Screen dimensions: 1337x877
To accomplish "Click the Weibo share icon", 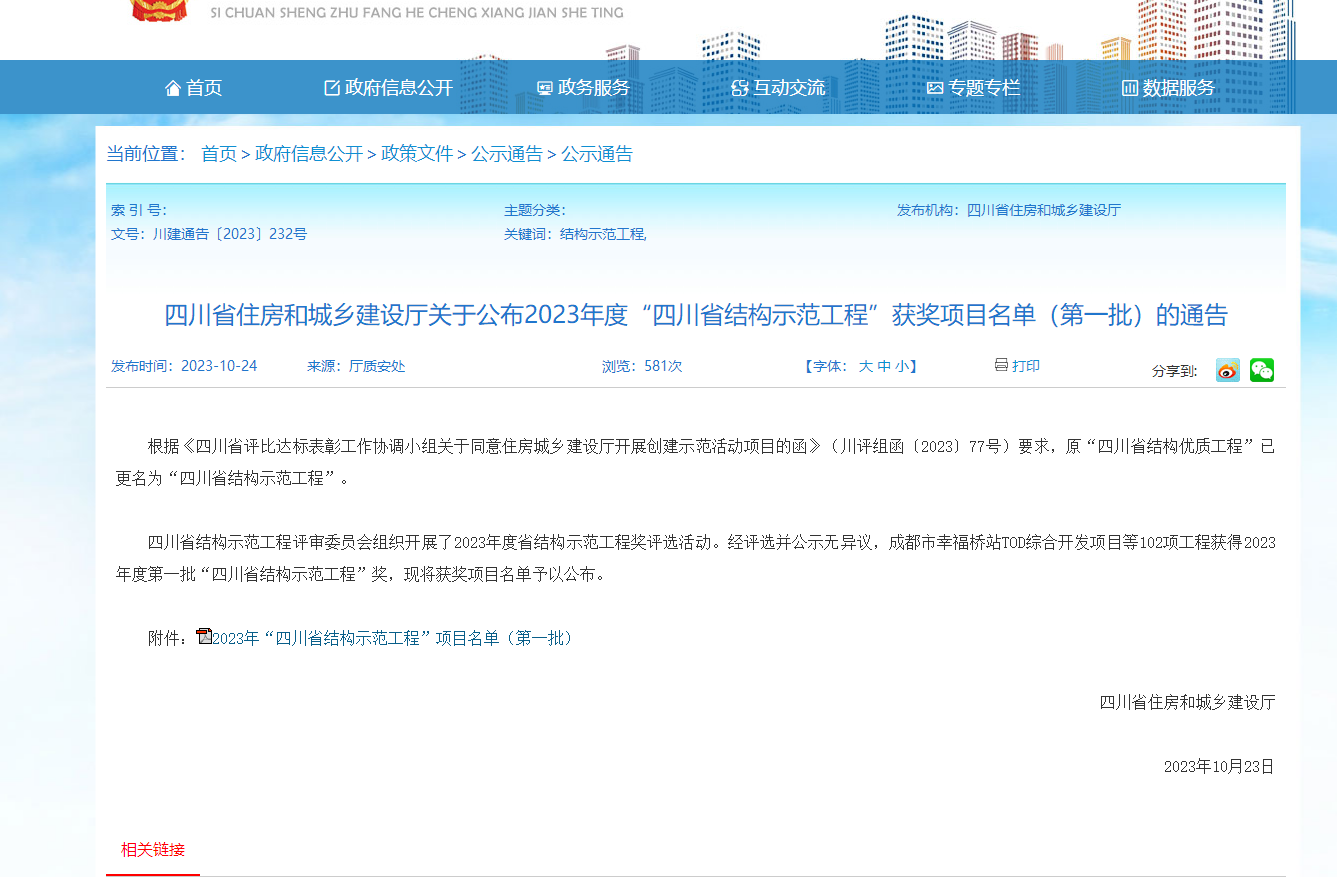I will 1227,370.
